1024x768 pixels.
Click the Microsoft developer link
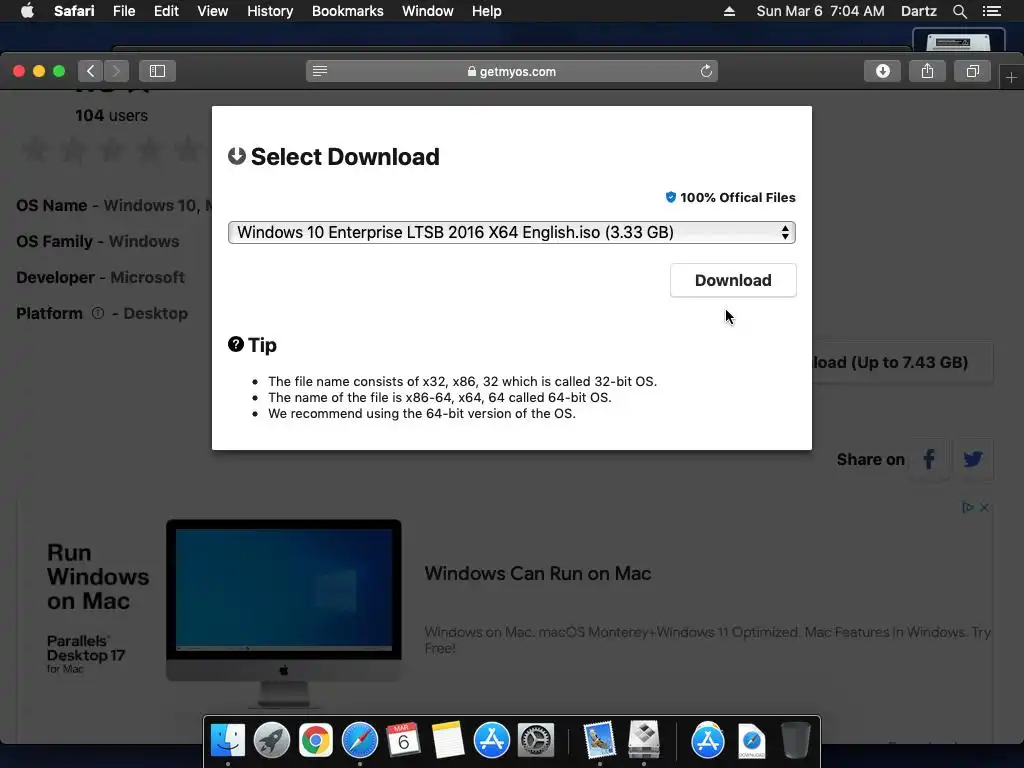tap(148, 277)
